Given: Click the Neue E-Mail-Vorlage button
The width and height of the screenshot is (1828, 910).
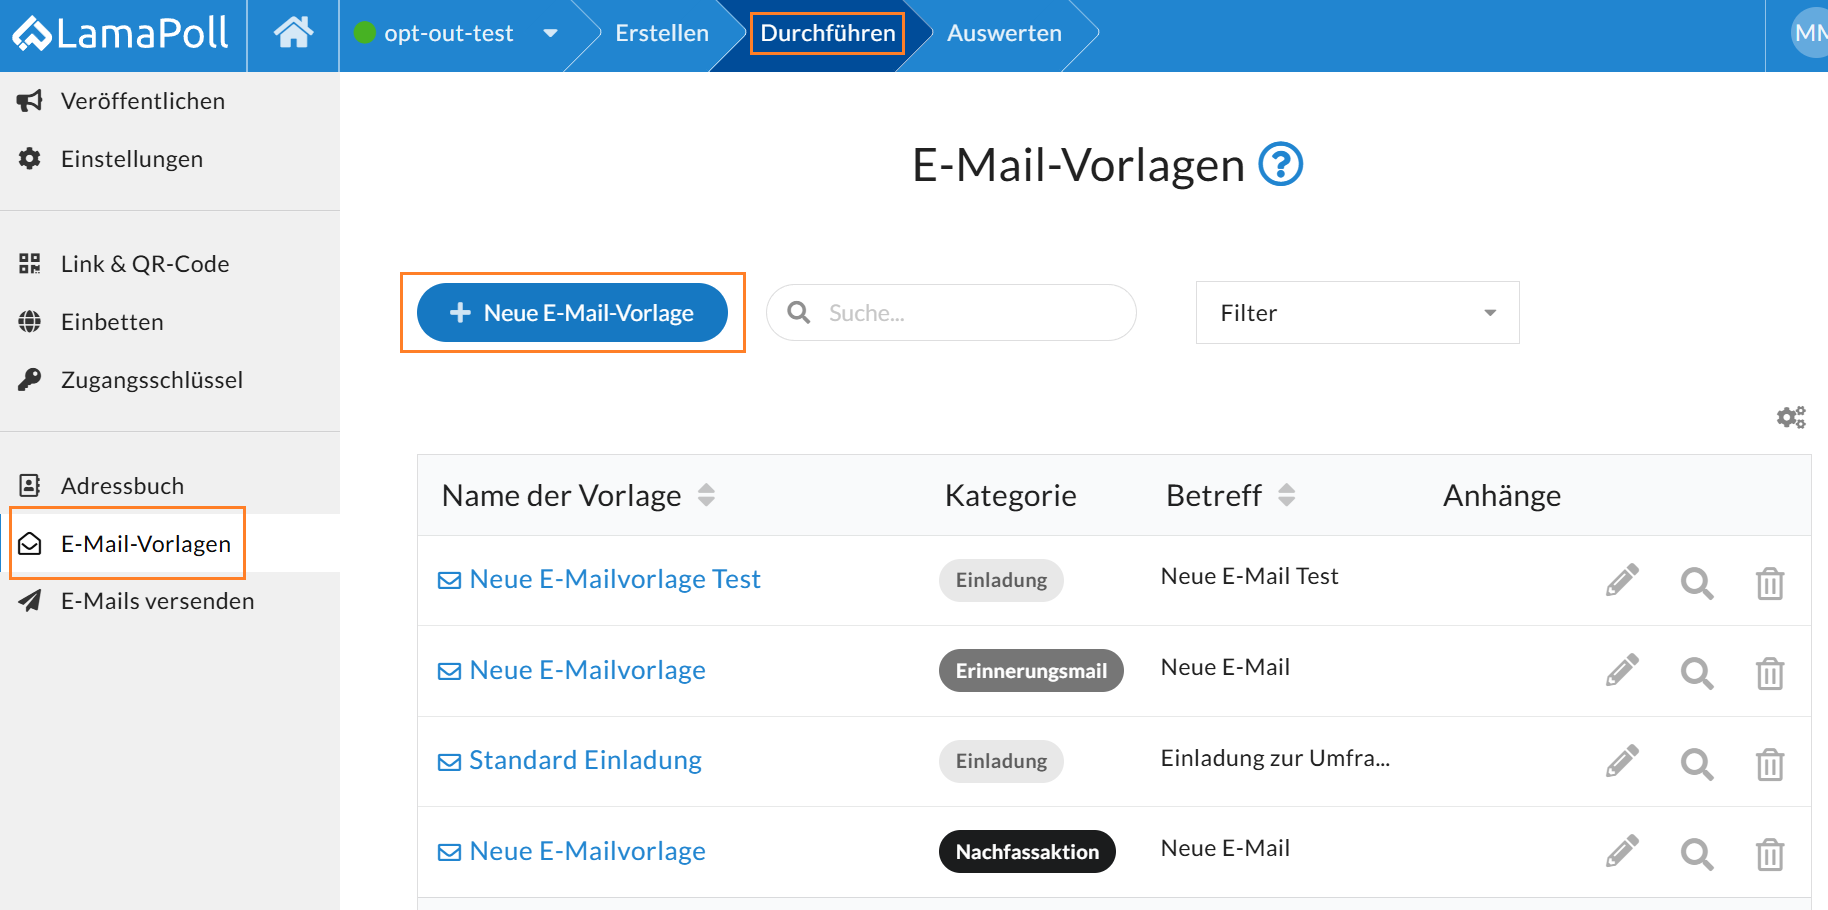Looking at the screenshot, I should pos(572,313).
